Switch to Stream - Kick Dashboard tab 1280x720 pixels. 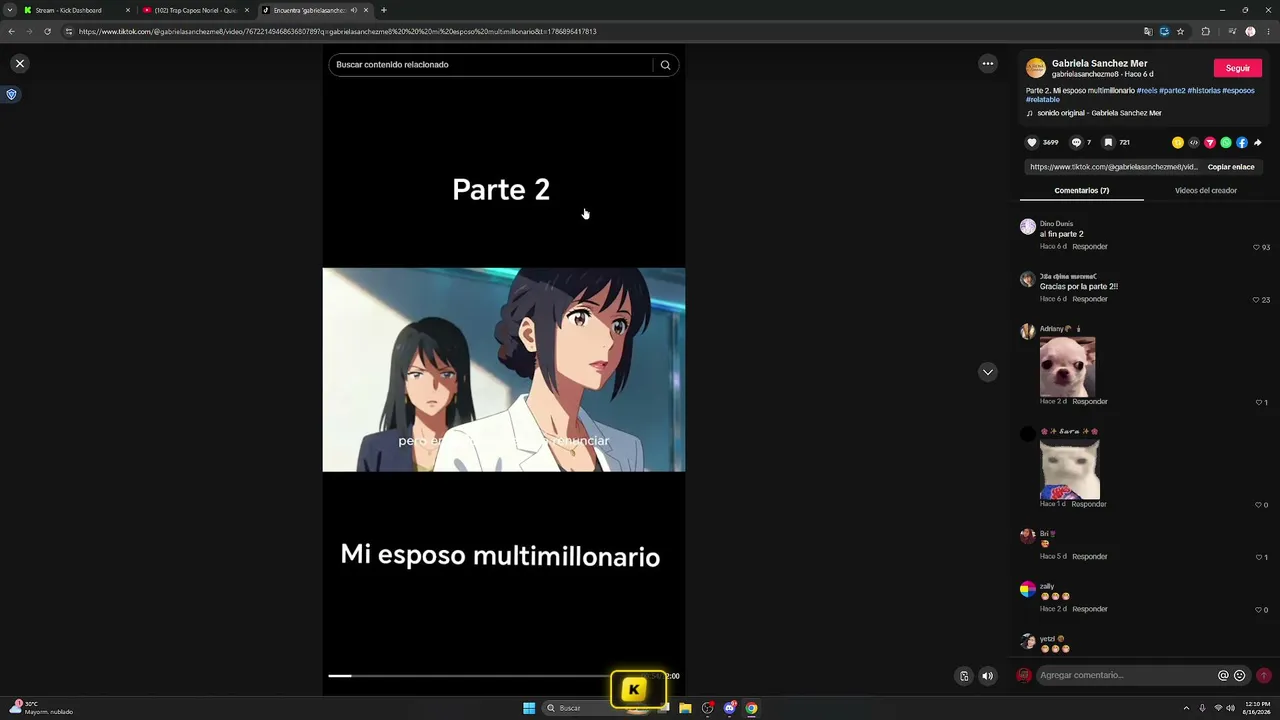[76, 10]
